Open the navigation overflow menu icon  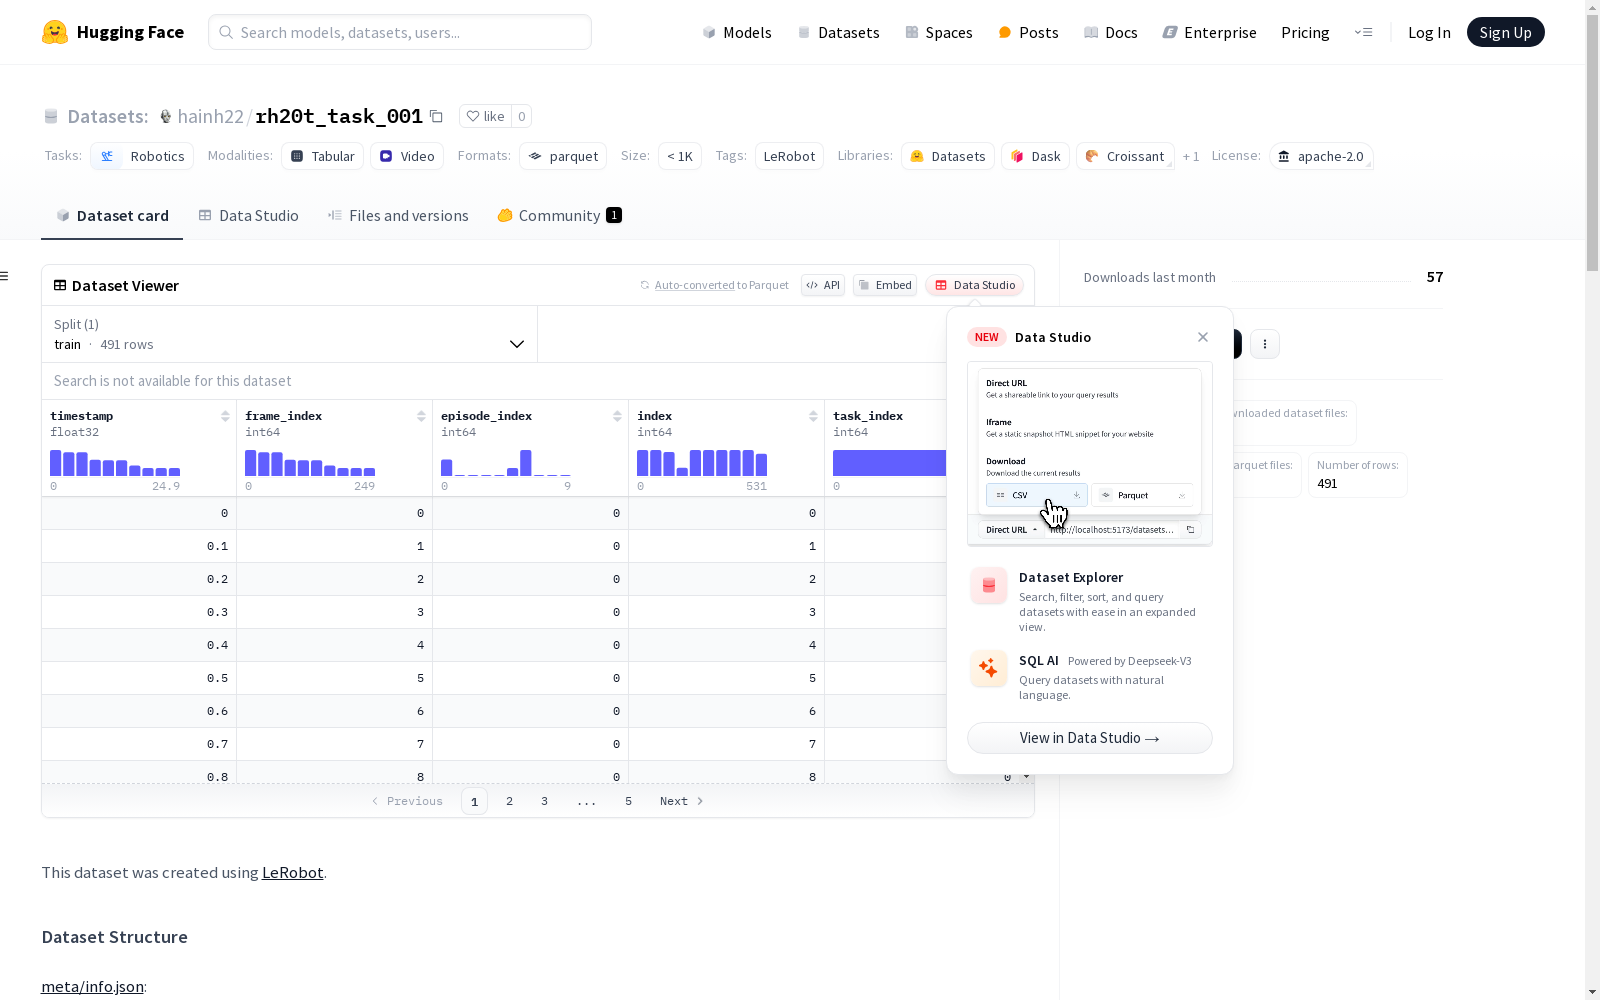[x=1363, y=32]
